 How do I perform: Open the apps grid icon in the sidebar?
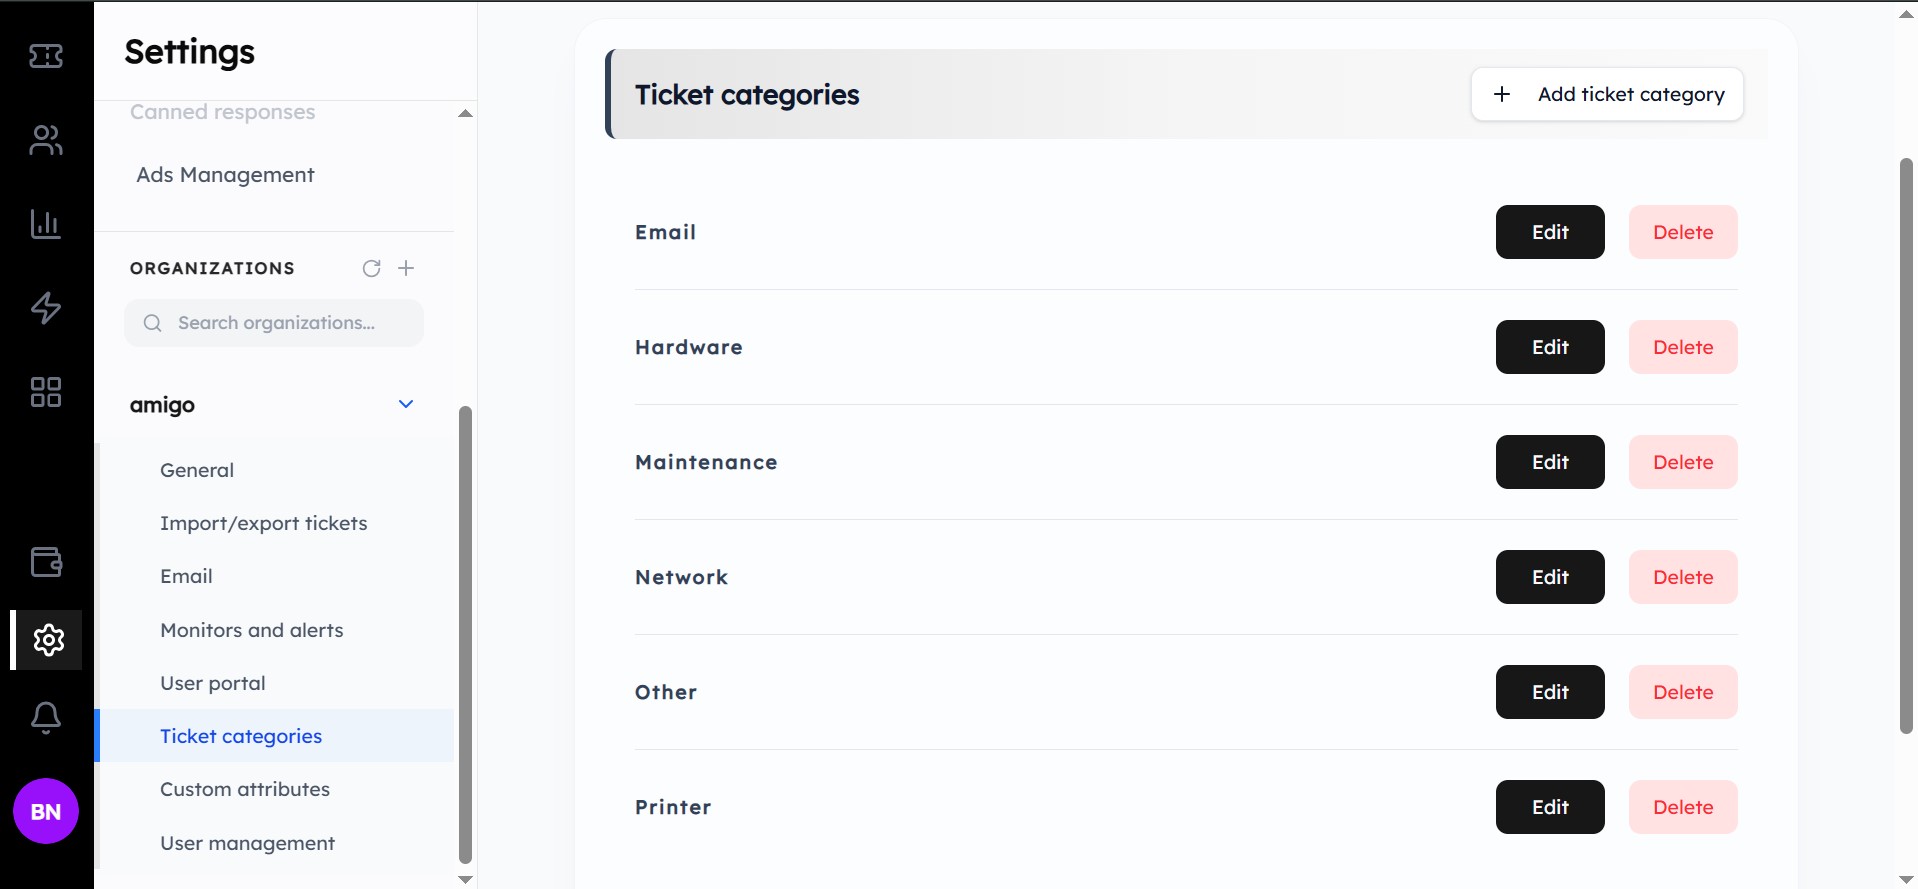coord(45,392)
